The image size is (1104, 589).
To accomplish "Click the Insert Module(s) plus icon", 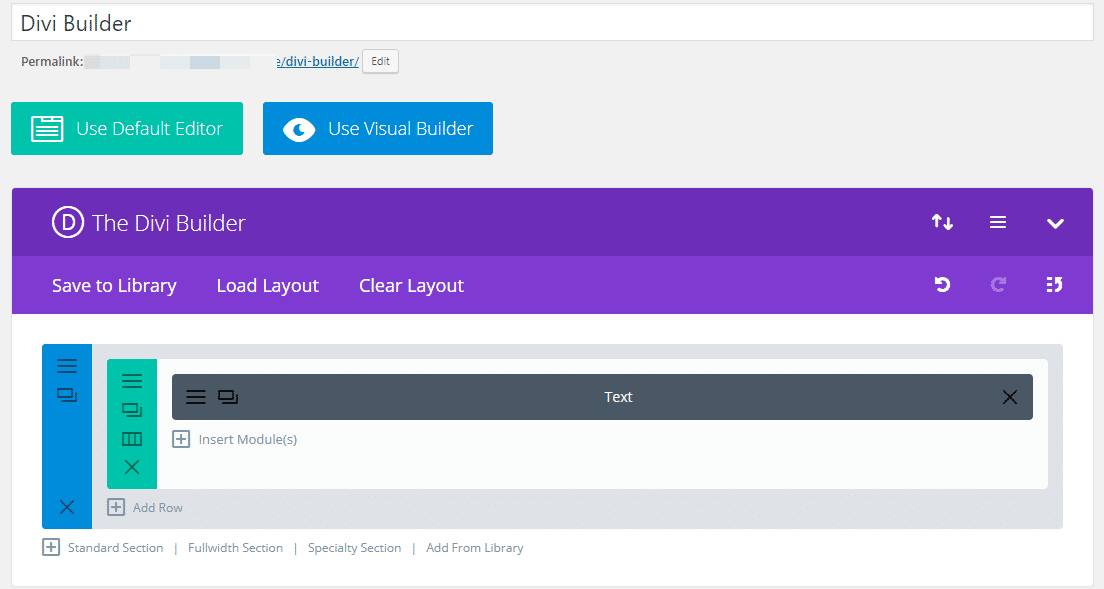I will pyautogui.click(x=181, y=439).
